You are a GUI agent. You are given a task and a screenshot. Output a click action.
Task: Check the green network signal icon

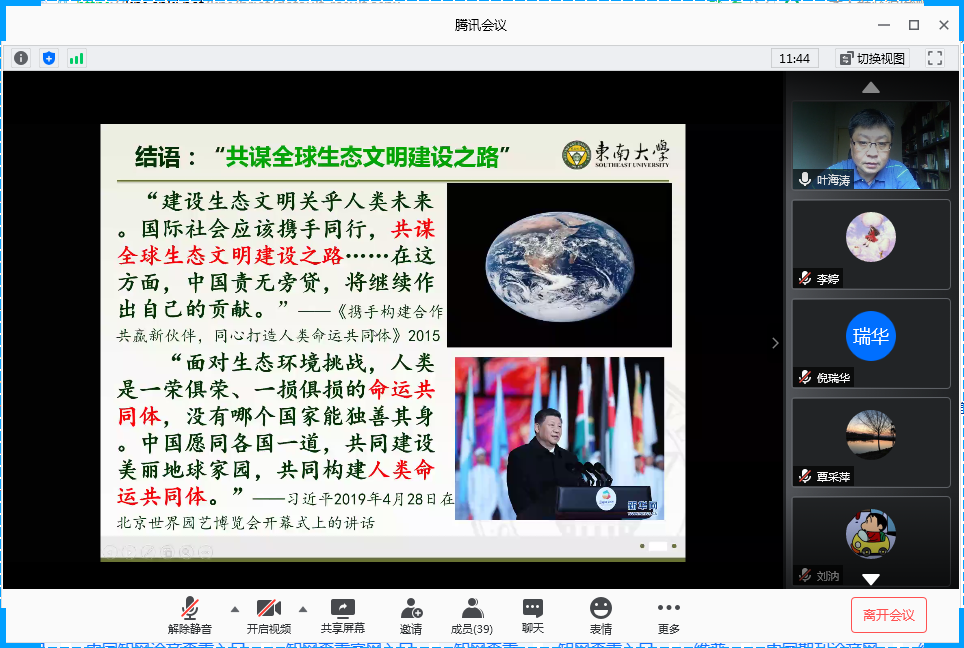(x=76, y=58)
